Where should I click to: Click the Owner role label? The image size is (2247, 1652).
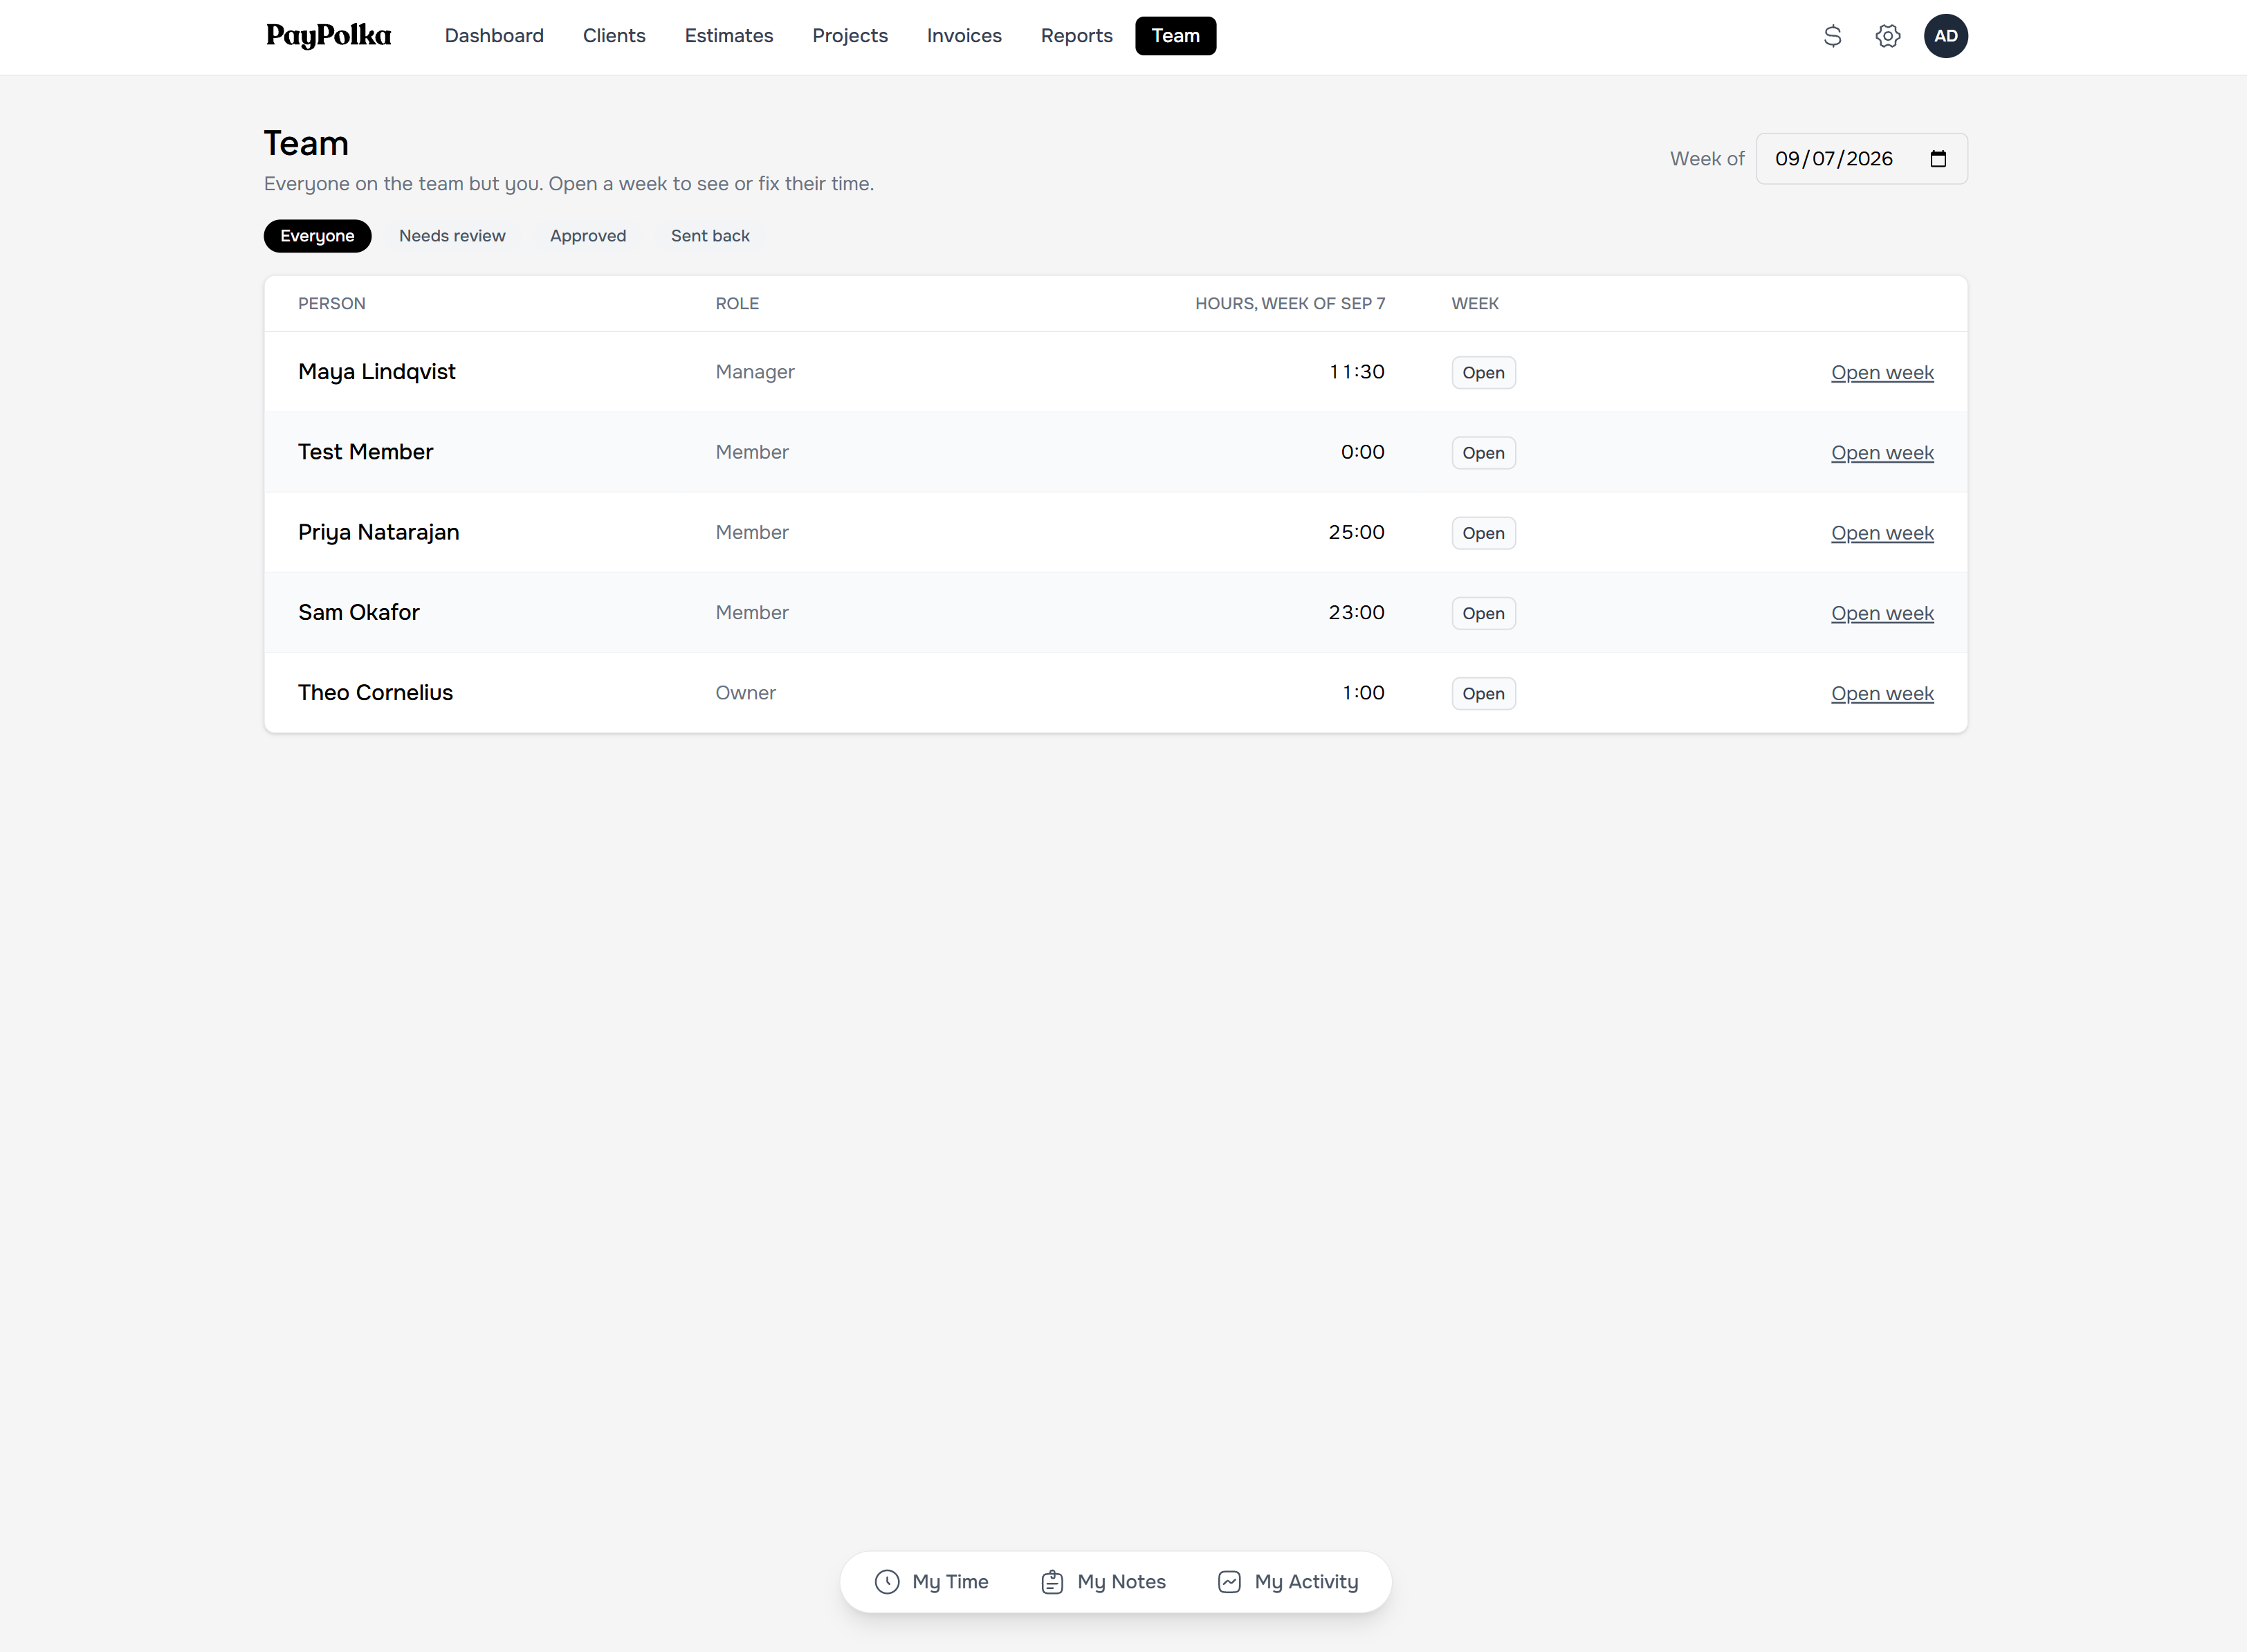(745, 692)
